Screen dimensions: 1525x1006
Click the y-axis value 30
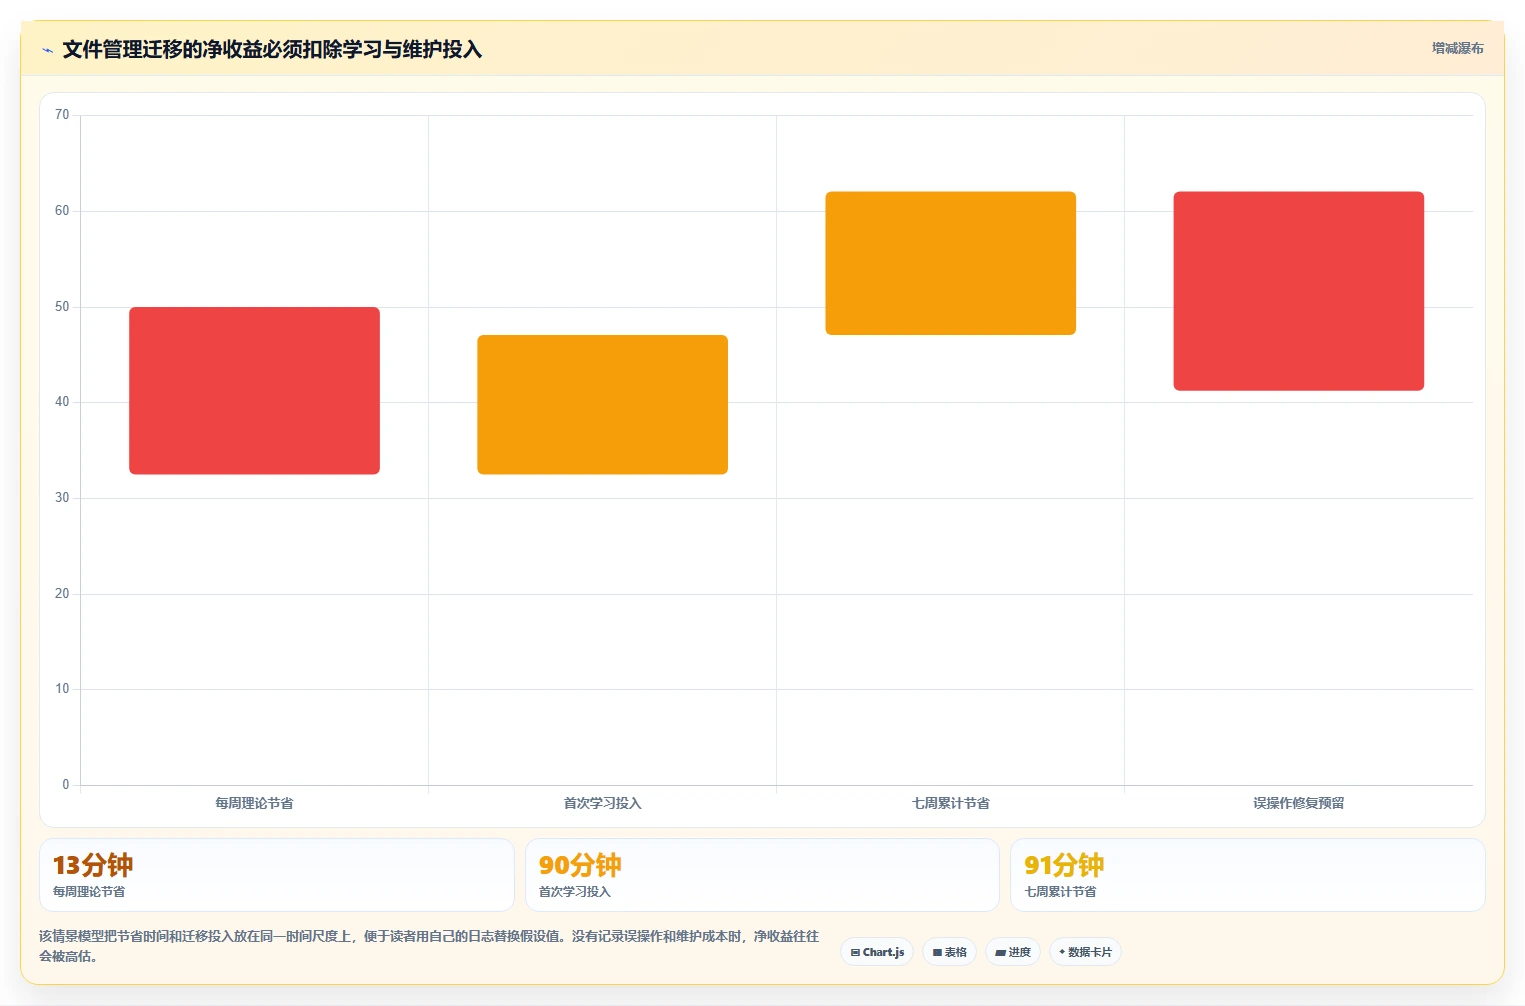pos(62,498)
